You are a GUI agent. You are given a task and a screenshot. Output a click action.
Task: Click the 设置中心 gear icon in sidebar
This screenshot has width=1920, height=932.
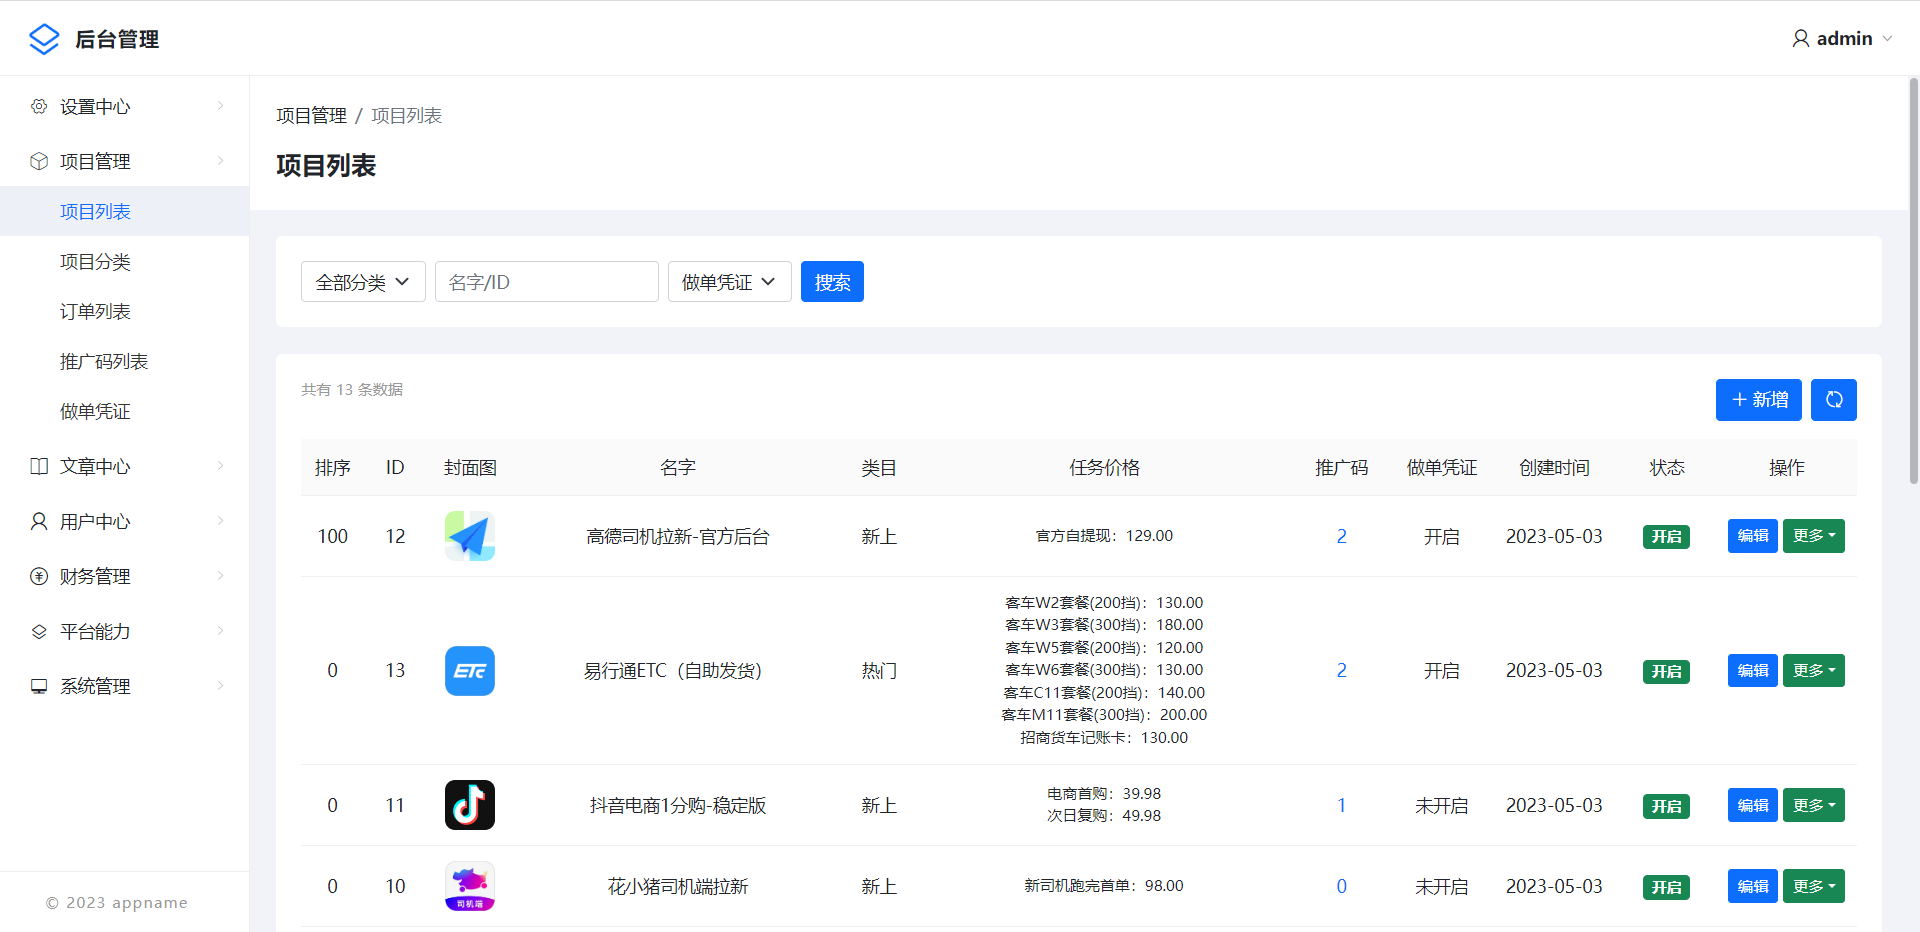39,107
